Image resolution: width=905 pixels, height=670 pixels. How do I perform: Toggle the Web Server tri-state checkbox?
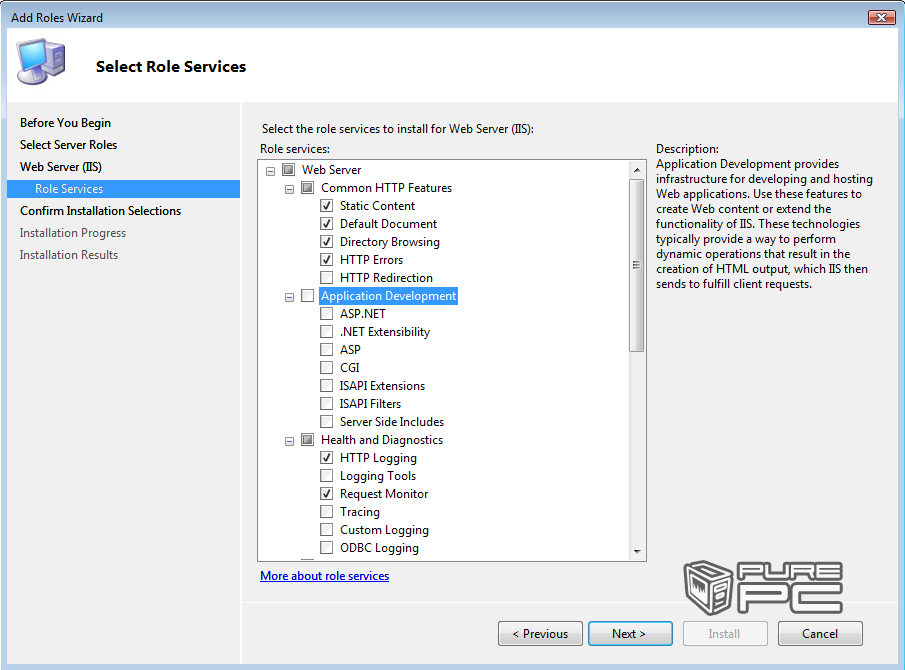point(289,170)
